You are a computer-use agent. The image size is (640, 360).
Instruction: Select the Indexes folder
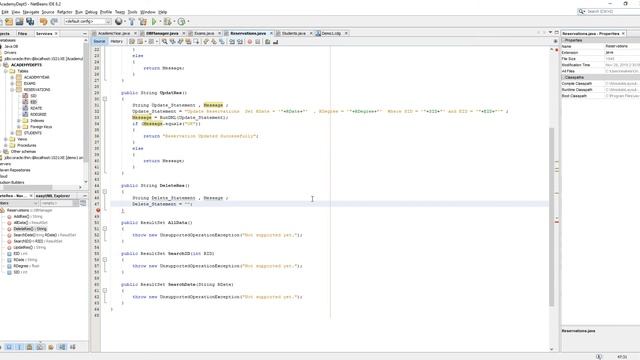[37, 120]
